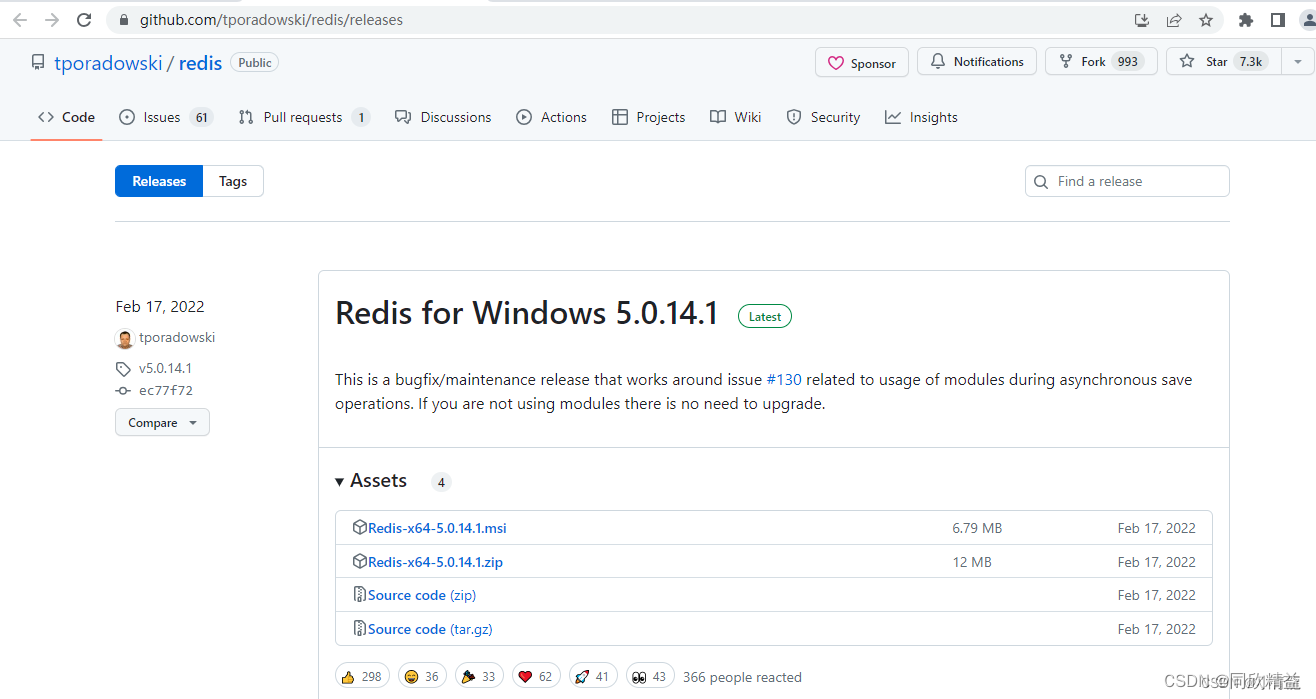Click the share page icon in address bar

1174,20
